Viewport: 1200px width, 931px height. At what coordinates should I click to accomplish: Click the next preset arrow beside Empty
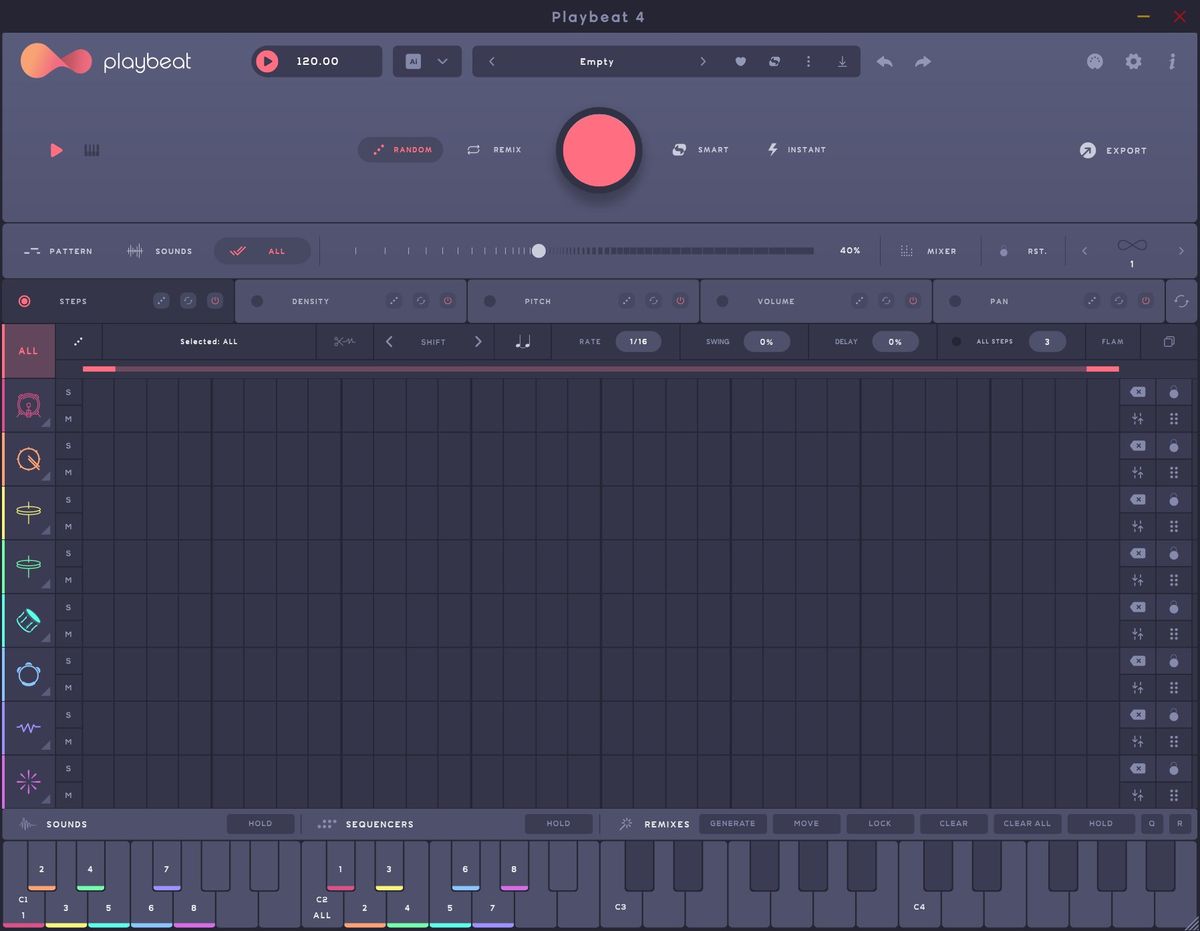click(703, 61)
